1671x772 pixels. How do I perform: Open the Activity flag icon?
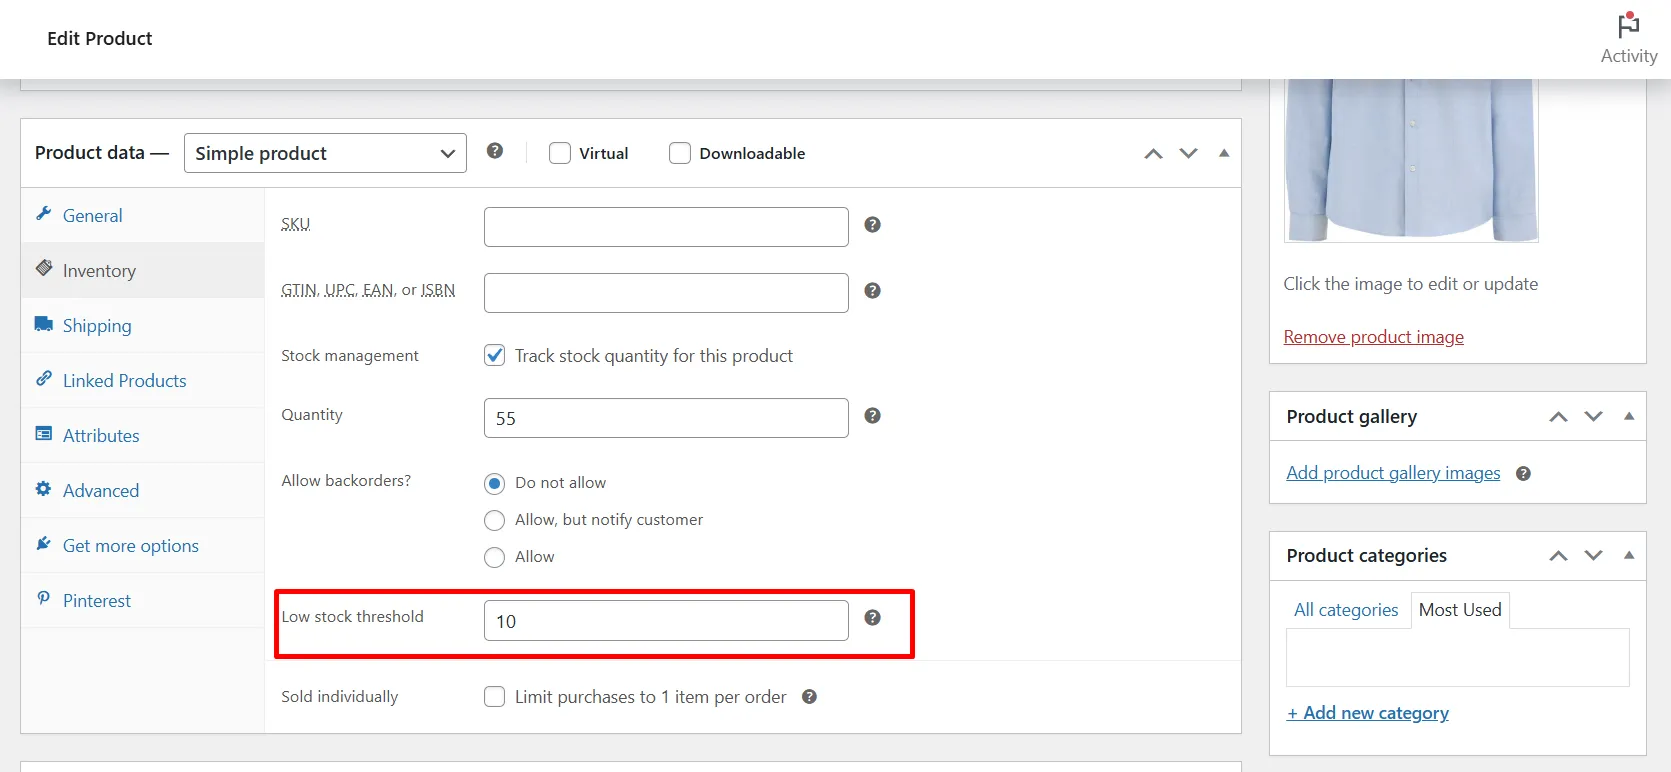pyautogui.click(x=1628, y=25)
